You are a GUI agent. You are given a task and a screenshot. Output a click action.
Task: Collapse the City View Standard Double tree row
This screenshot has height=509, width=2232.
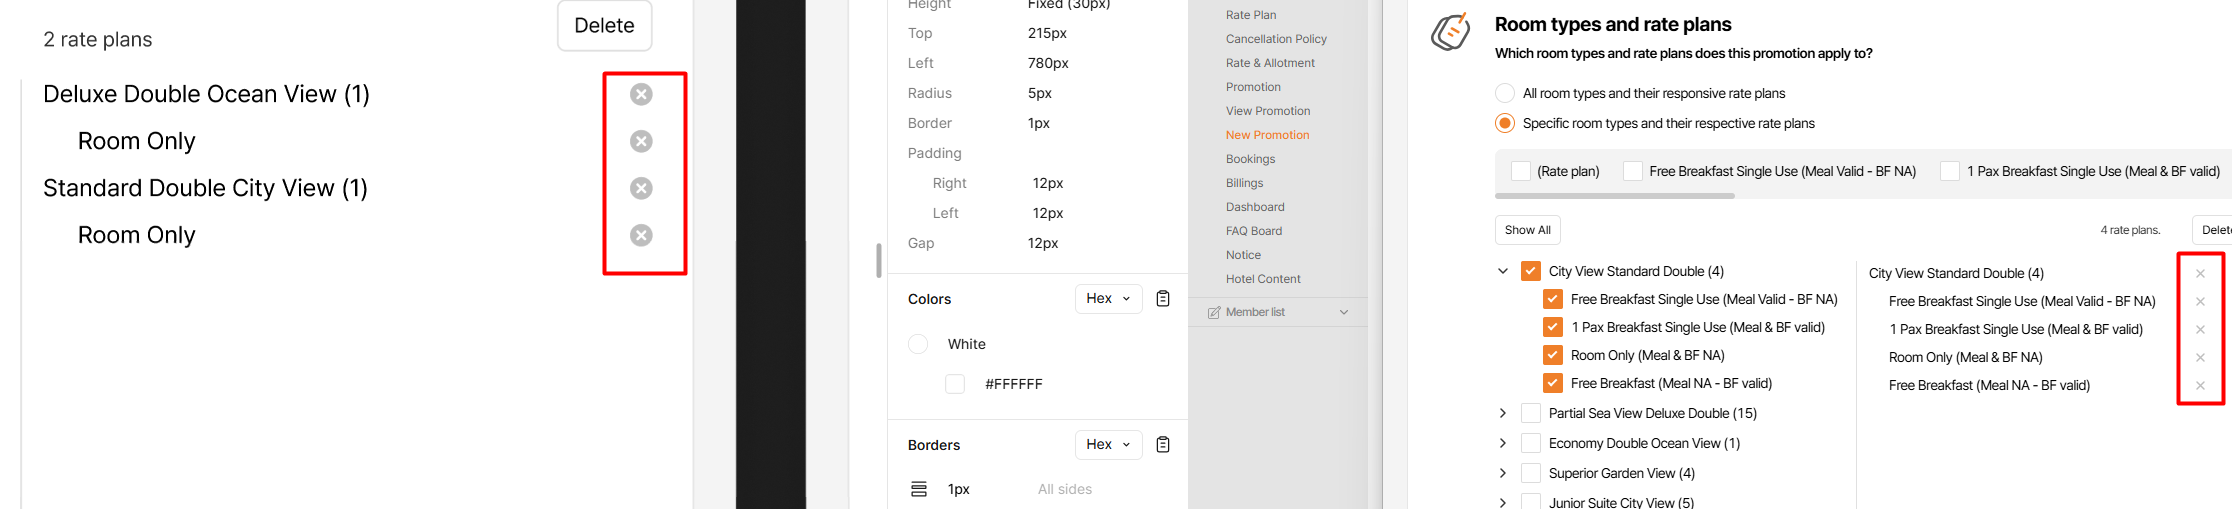pyautogui.click(x=1502, y=271)
